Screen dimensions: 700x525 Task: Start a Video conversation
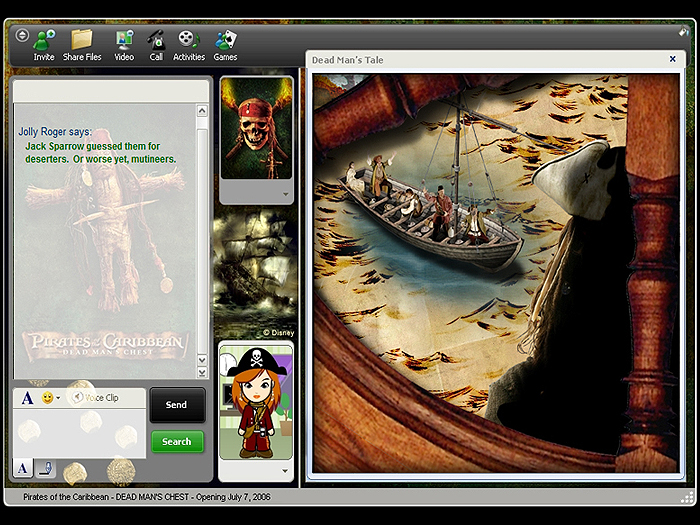tap(124, 46)
